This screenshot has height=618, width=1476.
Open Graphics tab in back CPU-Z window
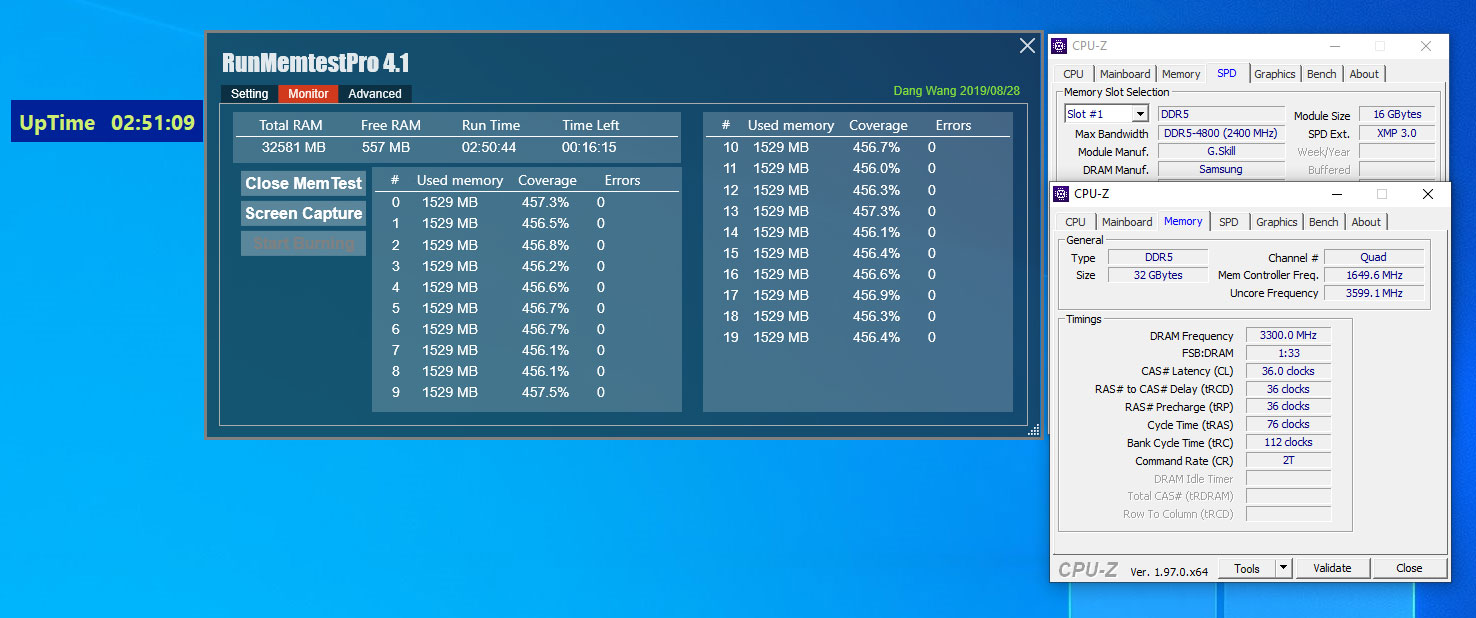point(1274,74)
